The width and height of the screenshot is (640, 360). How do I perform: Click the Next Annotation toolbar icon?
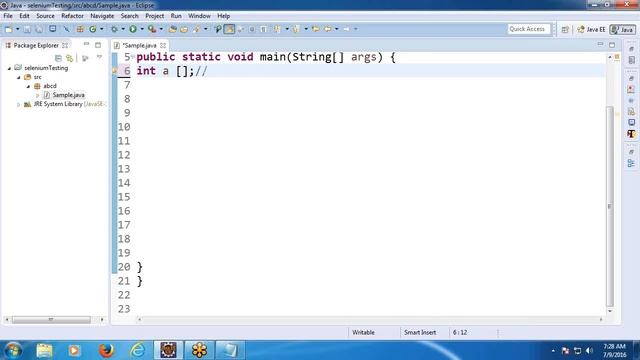(278, 29)
